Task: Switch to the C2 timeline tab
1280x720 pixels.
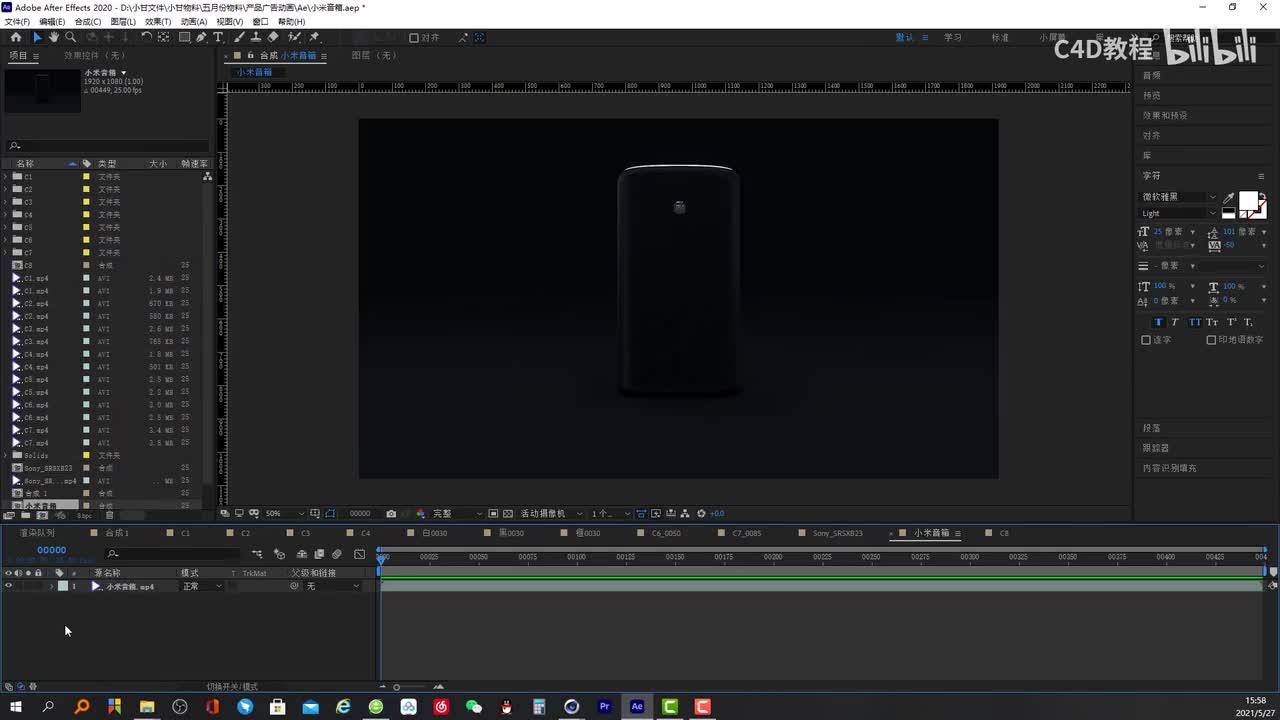Action: 245,533
